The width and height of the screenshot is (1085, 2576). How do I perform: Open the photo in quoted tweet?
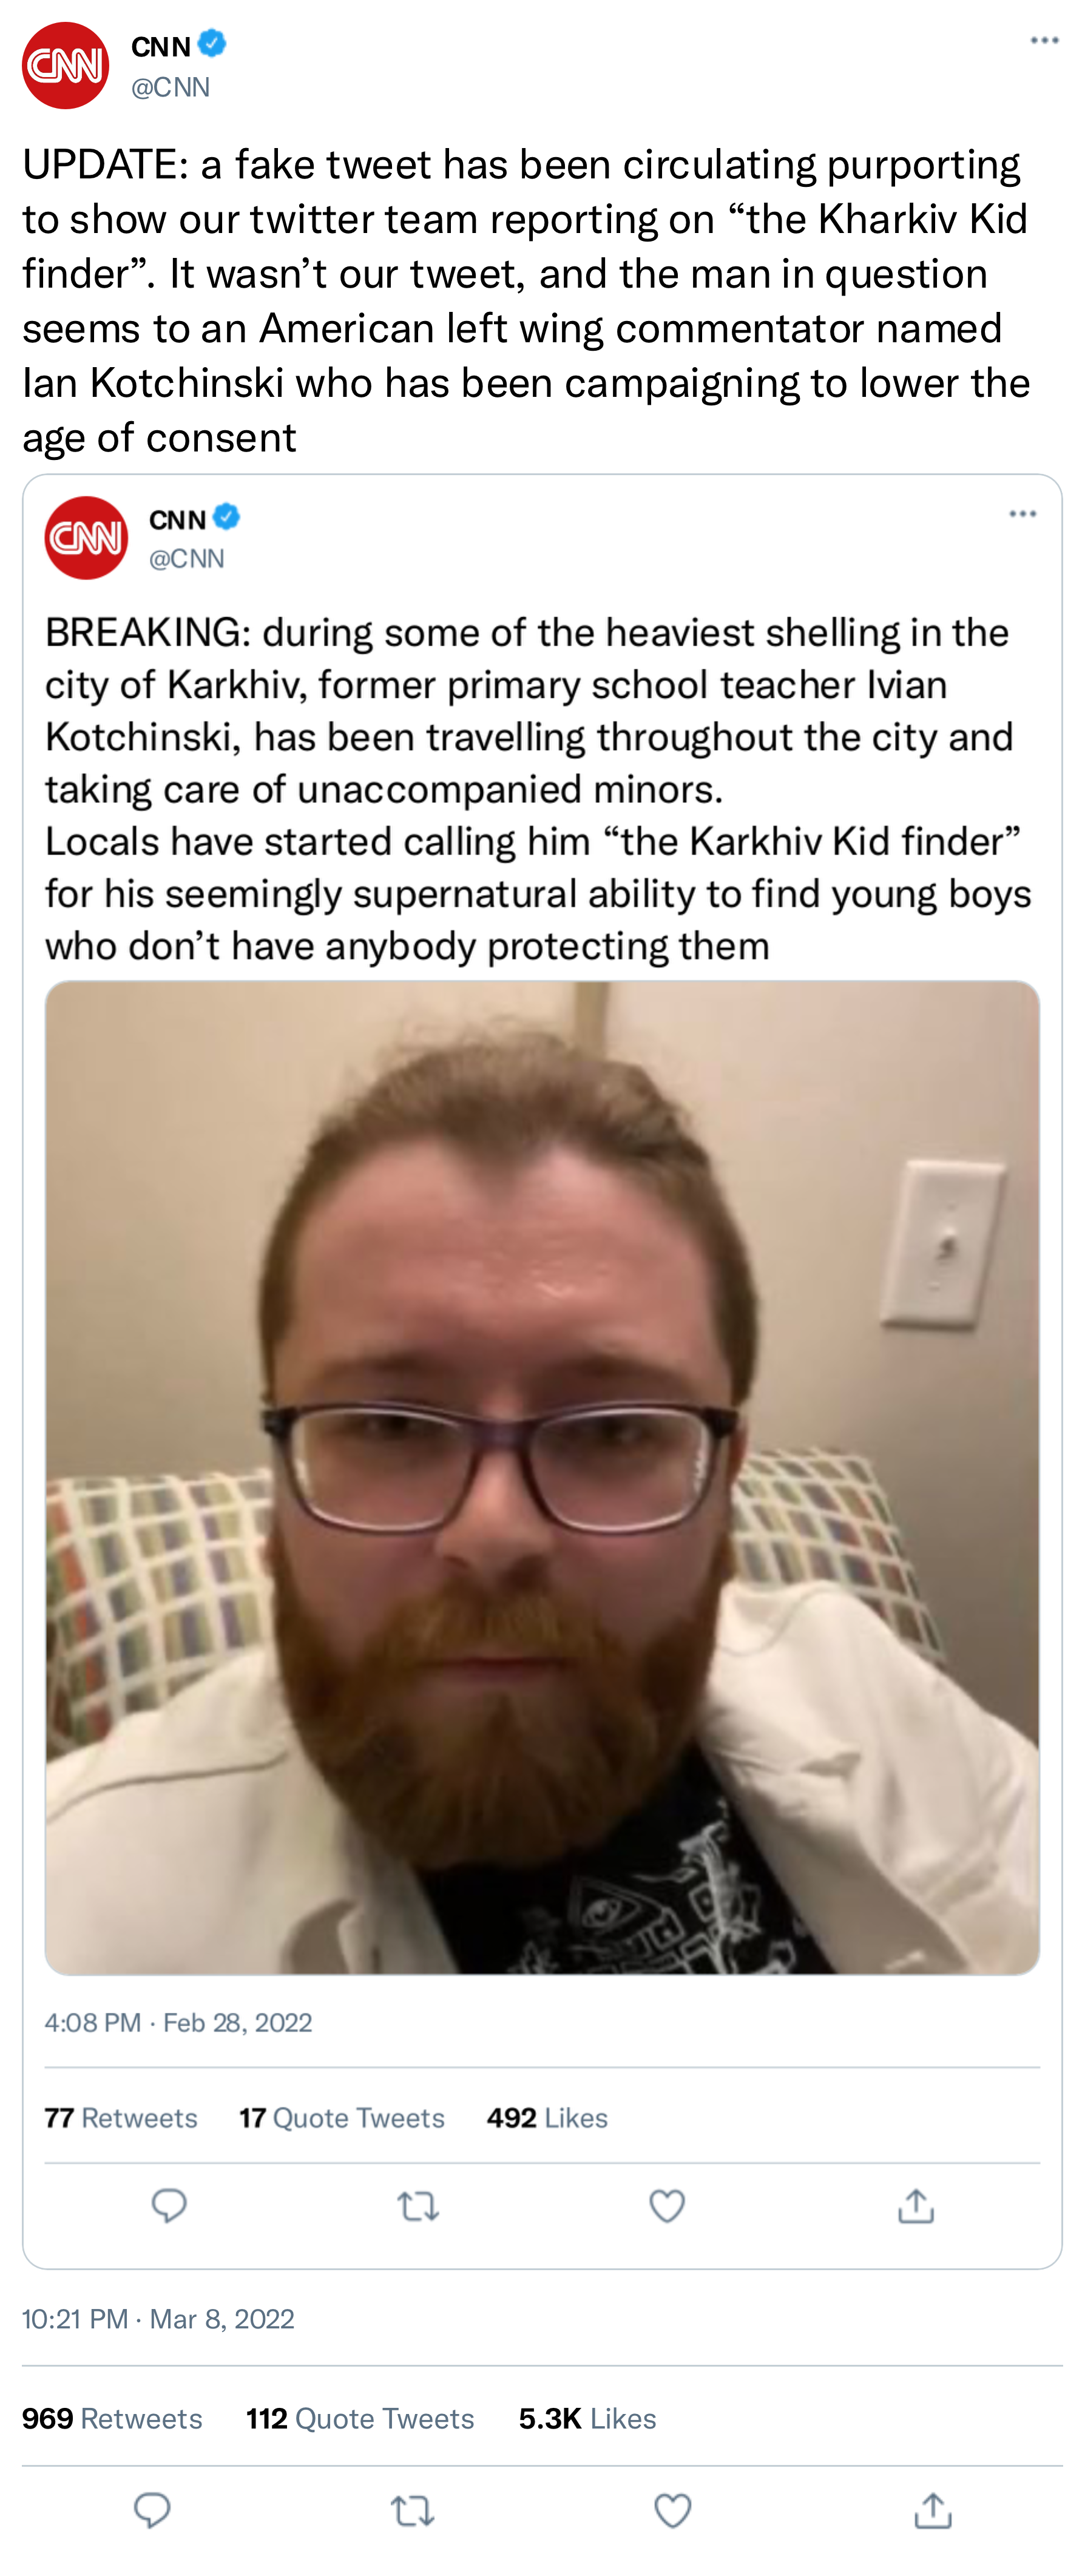pos(542,1478)
